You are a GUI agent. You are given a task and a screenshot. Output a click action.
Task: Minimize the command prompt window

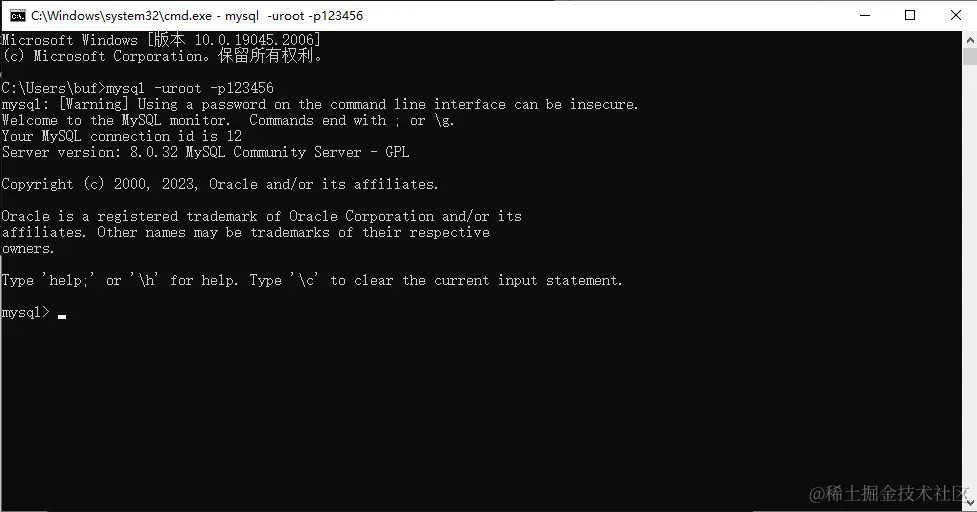pos(865,16)
